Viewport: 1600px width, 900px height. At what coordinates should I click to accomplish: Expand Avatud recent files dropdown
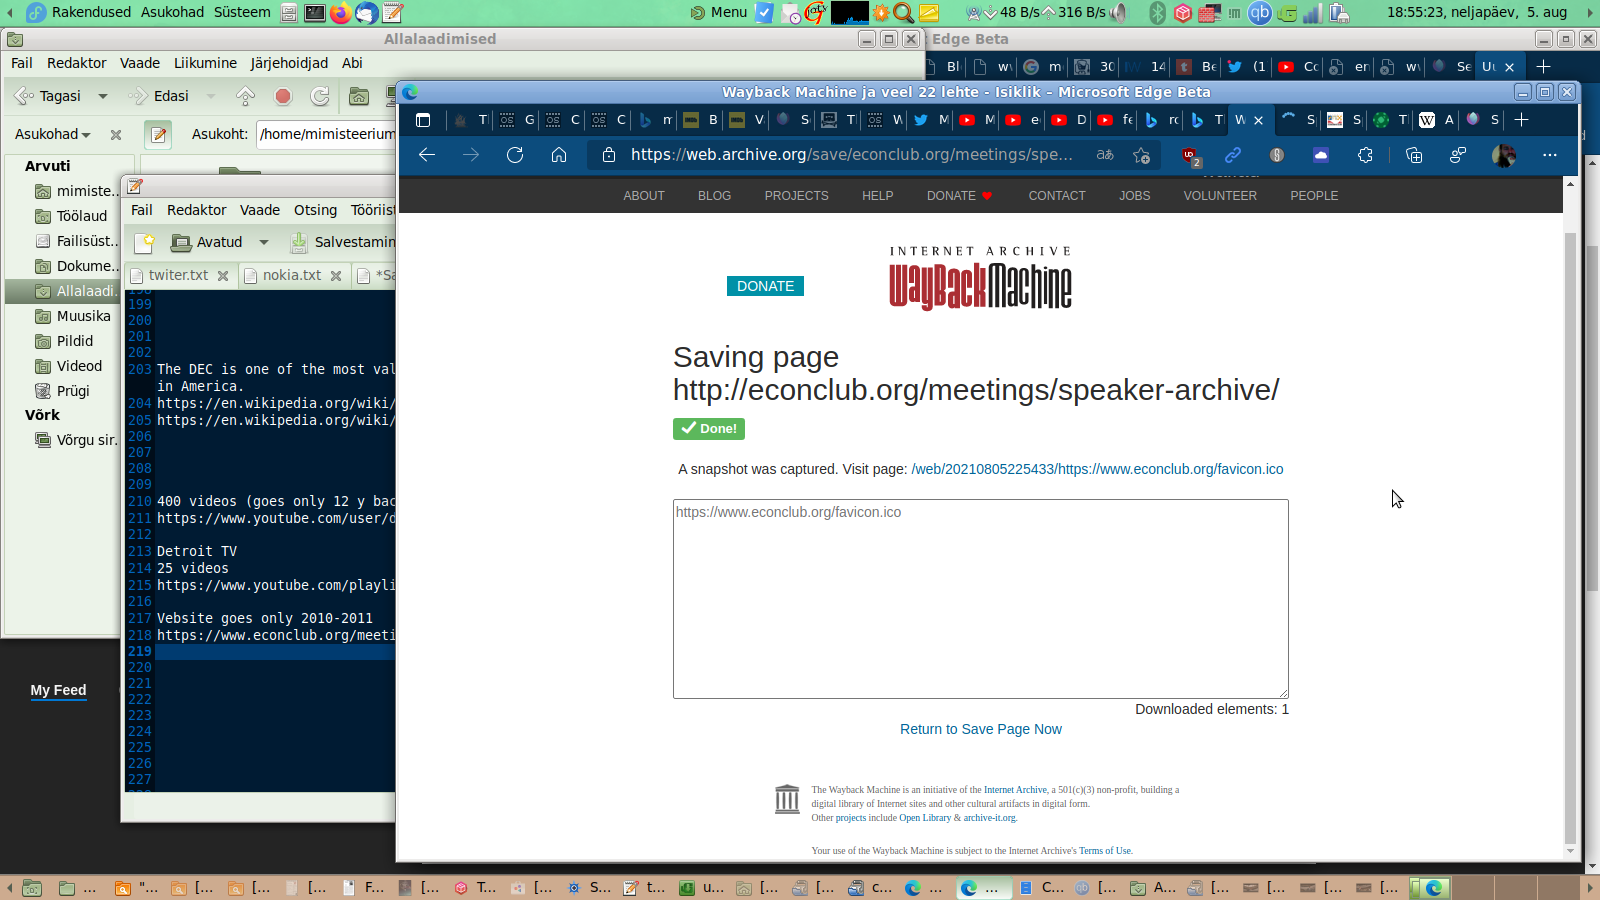coord(264,242)
